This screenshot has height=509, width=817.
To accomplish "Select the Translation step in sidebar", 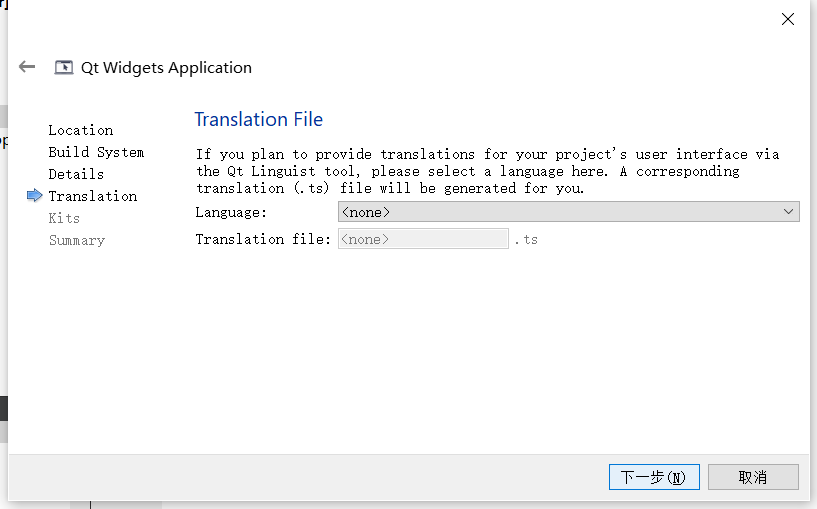I will 93,196.
